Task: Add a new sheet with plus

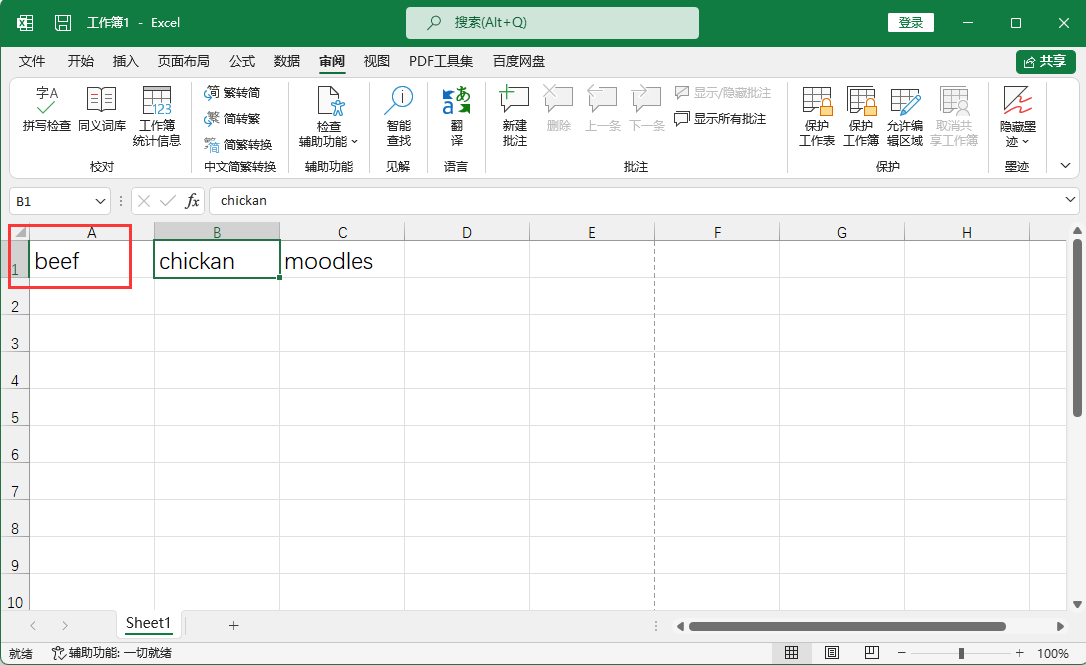Action: 233,626
